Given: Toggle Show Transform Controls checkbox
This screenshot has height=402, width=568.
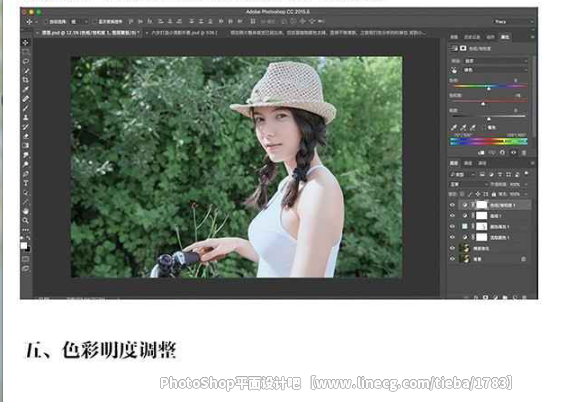Looking at the screenshot, I should click(94, 22).
